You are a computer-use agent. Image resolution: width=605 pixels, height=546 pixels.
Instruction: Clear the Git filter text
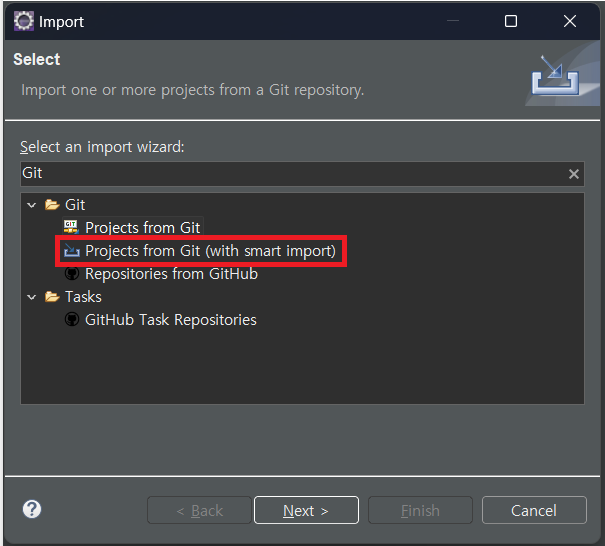(x=574, y=174)
